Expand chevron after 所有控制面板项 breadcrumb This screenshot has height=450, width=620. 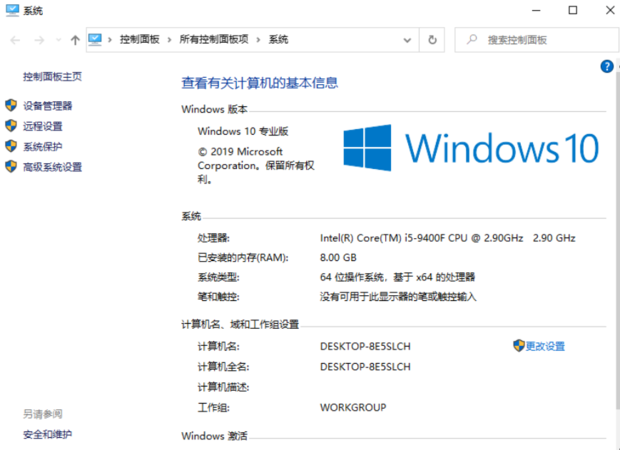pyautogui.click(x=258, y=40)
